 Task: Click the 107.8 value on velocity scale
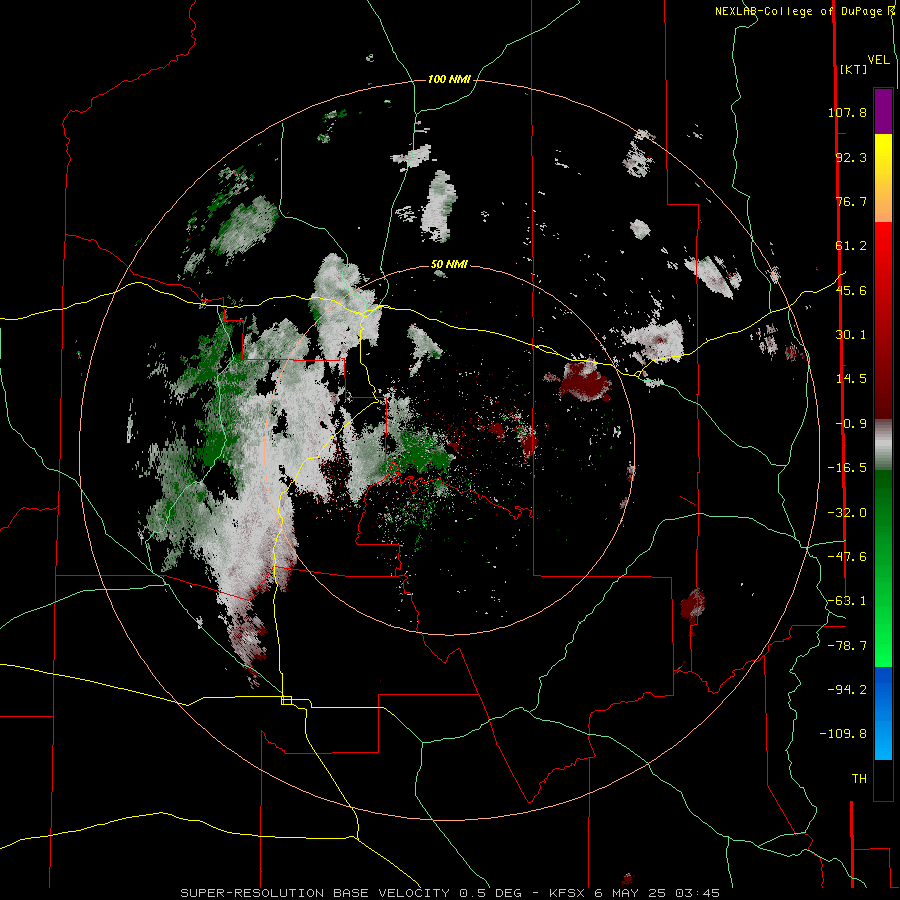coord(847,112)
